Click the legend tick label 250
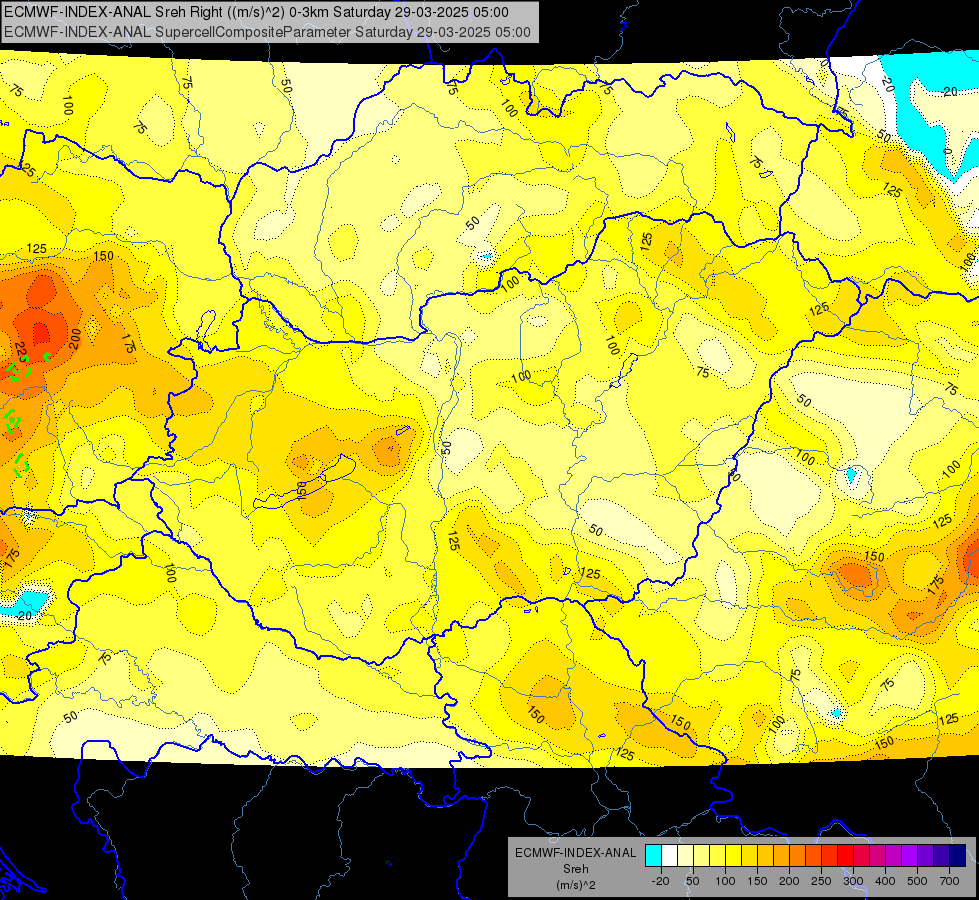The width and height of the screenshot is (979, 900). click(821, 881)
